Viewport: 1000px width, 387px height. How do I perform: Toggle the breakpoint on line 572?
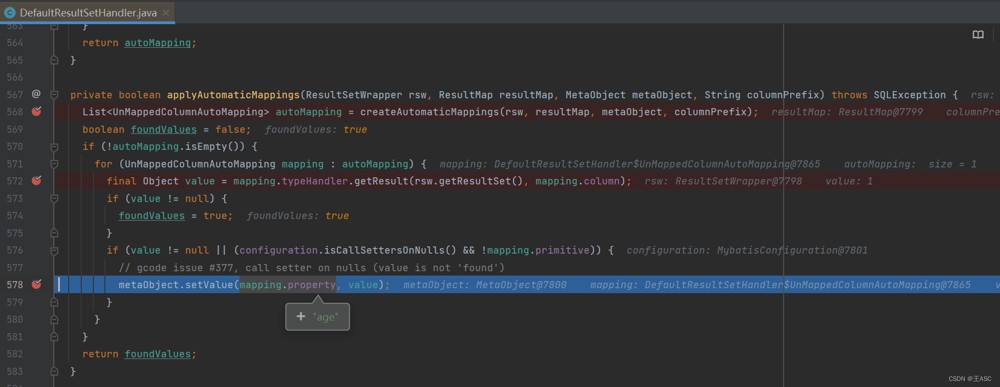click(x=36, y=180)
